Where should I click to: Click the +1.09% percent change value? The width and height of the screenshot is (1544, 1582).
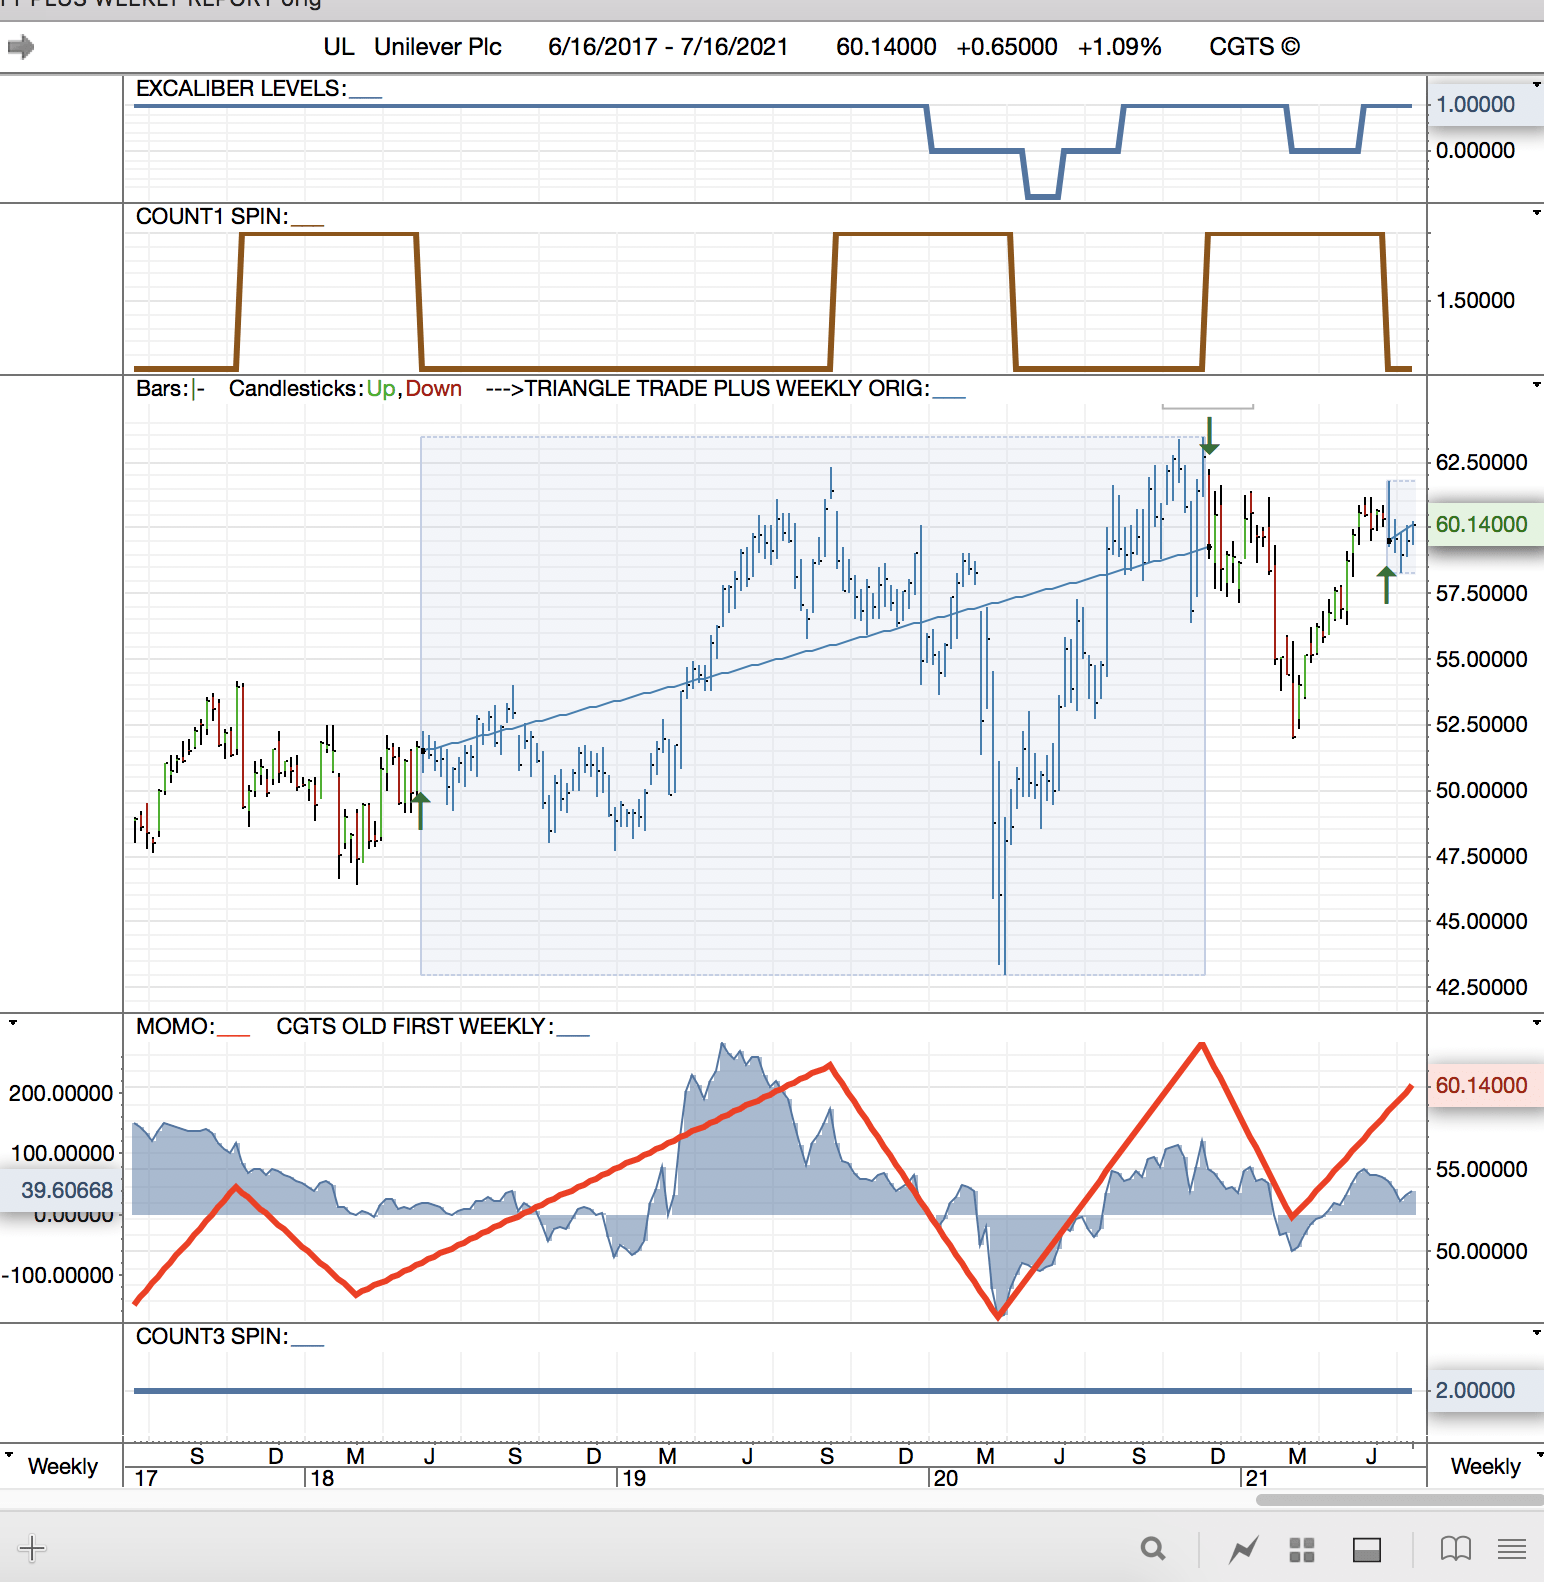click(x=1120, y=47)
